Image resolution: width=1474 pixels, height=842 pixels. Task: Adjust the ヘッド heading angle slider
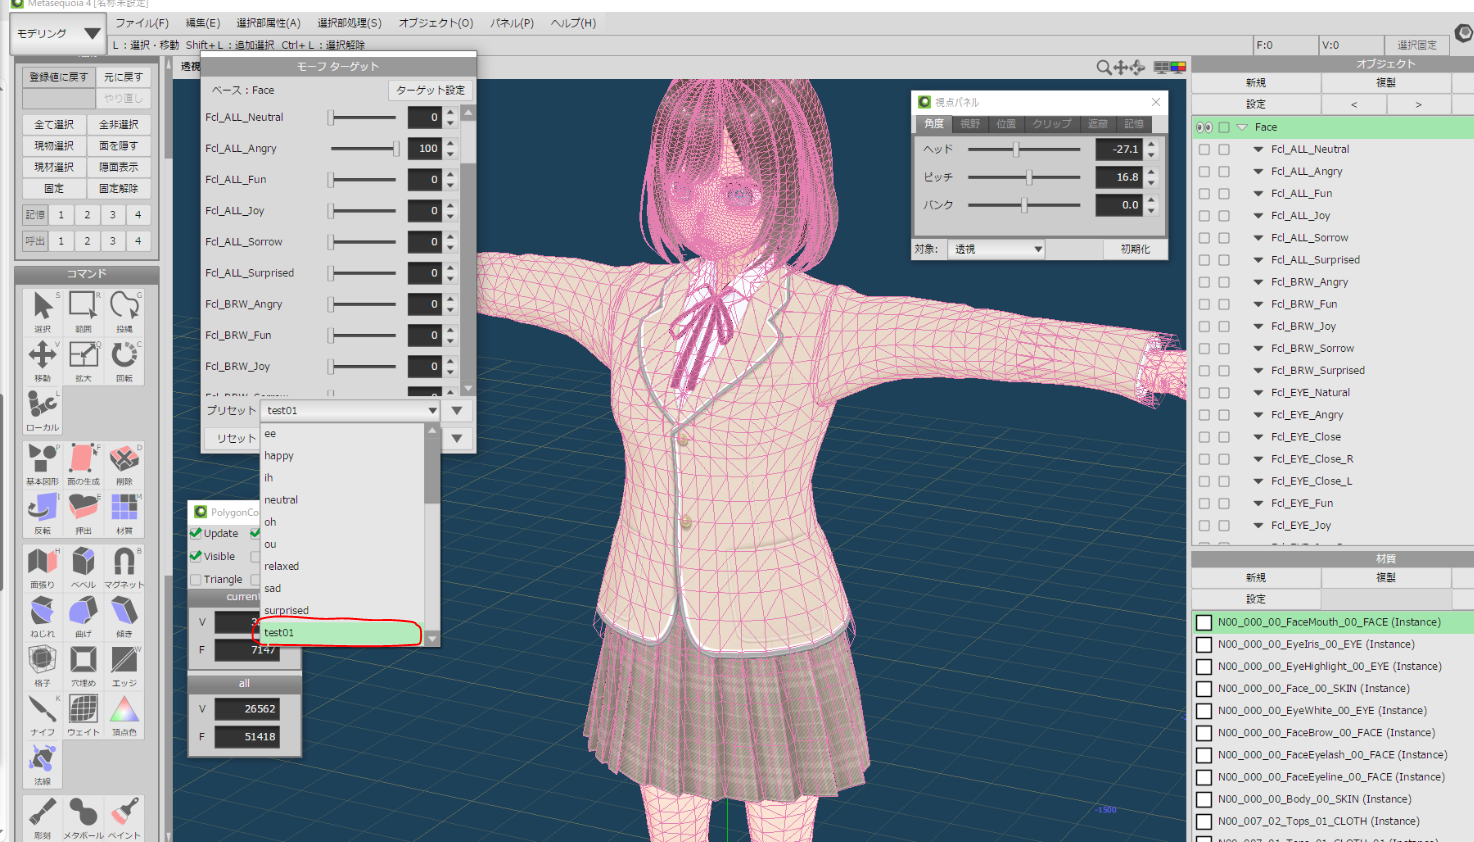1024,149
